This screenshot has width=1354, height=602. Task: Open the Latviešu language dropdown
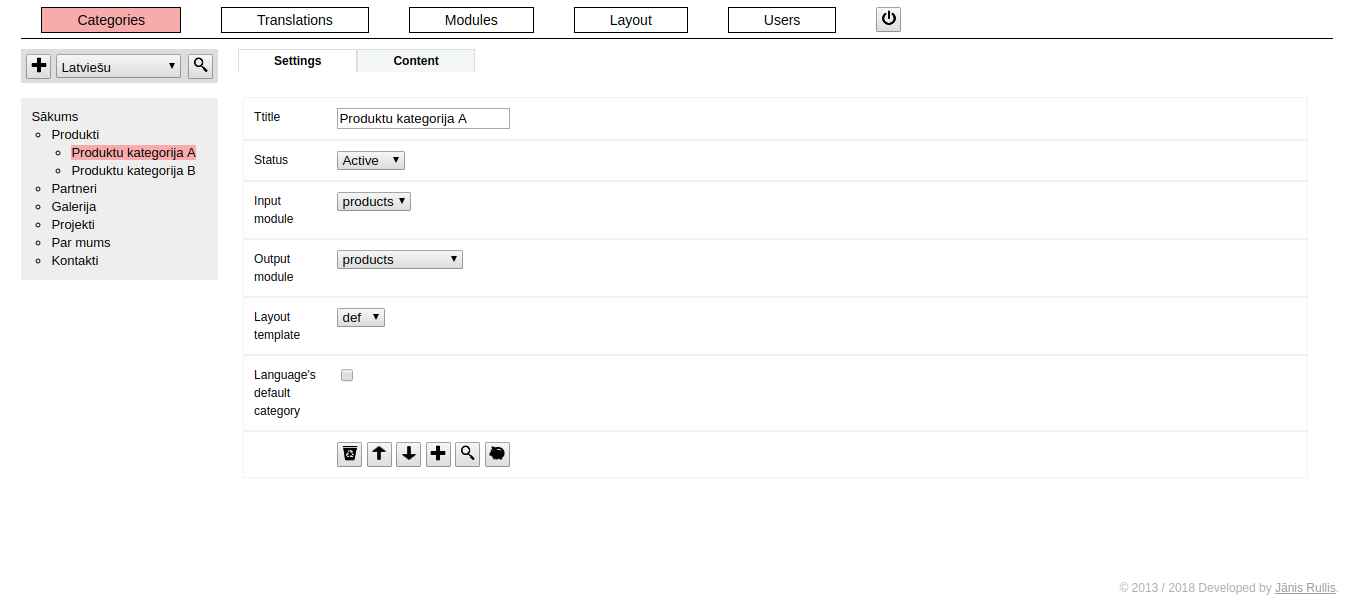(119, 67)
